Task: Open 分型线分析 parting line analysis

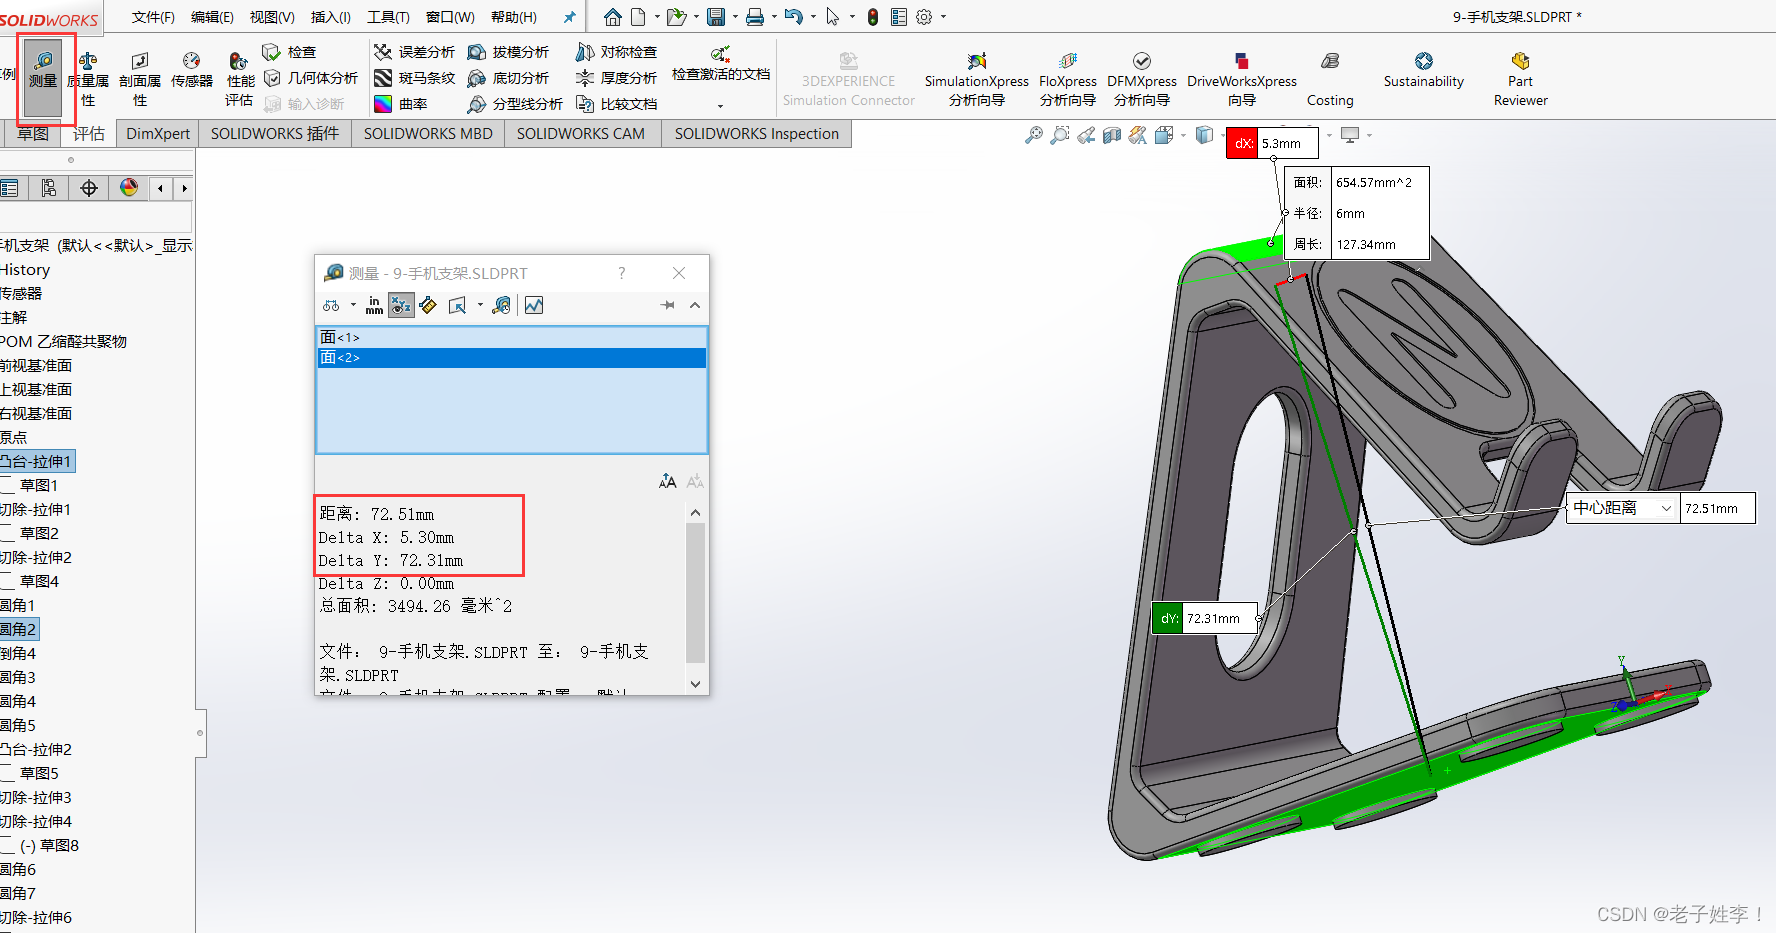Action: [515, 104]
